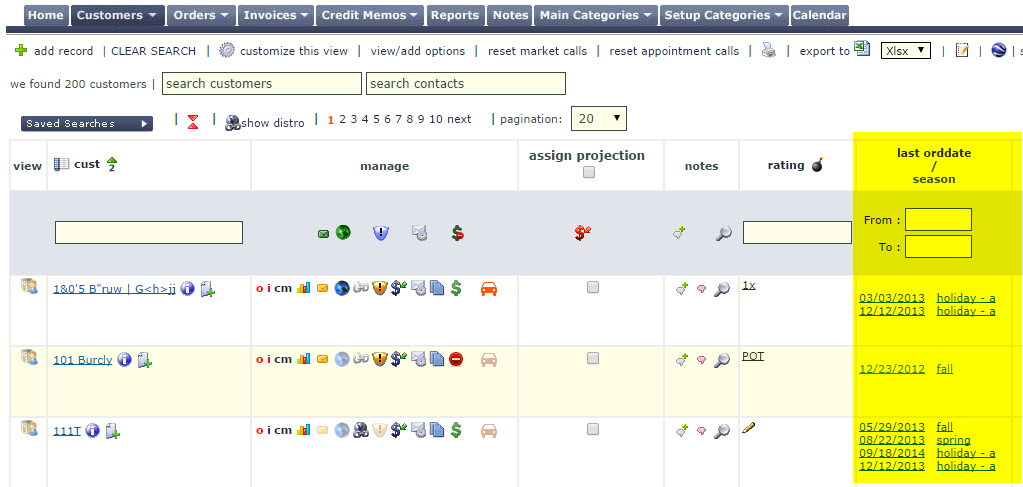Open the Customers menu dropdown
The height and width of the screenshot is (487, 1023).
(x=117, y=15)
